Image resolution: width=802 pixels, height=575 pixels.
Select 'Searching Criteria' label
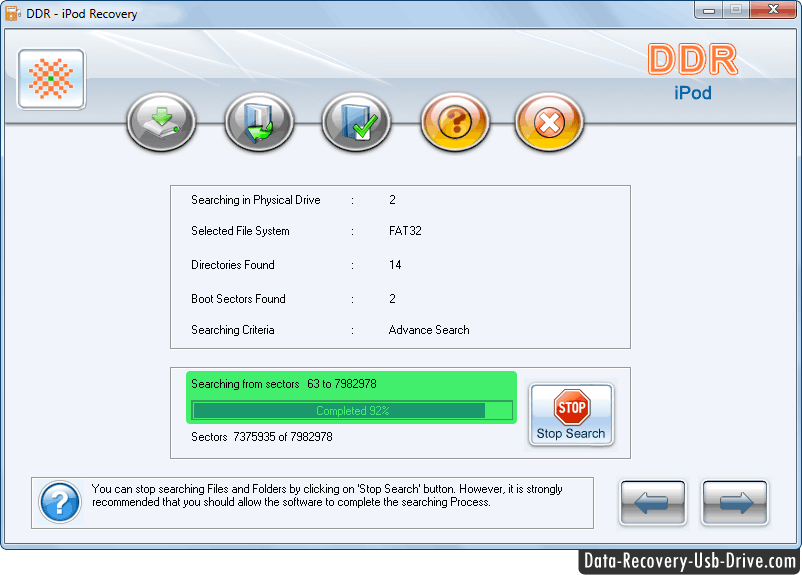[233, 330]
